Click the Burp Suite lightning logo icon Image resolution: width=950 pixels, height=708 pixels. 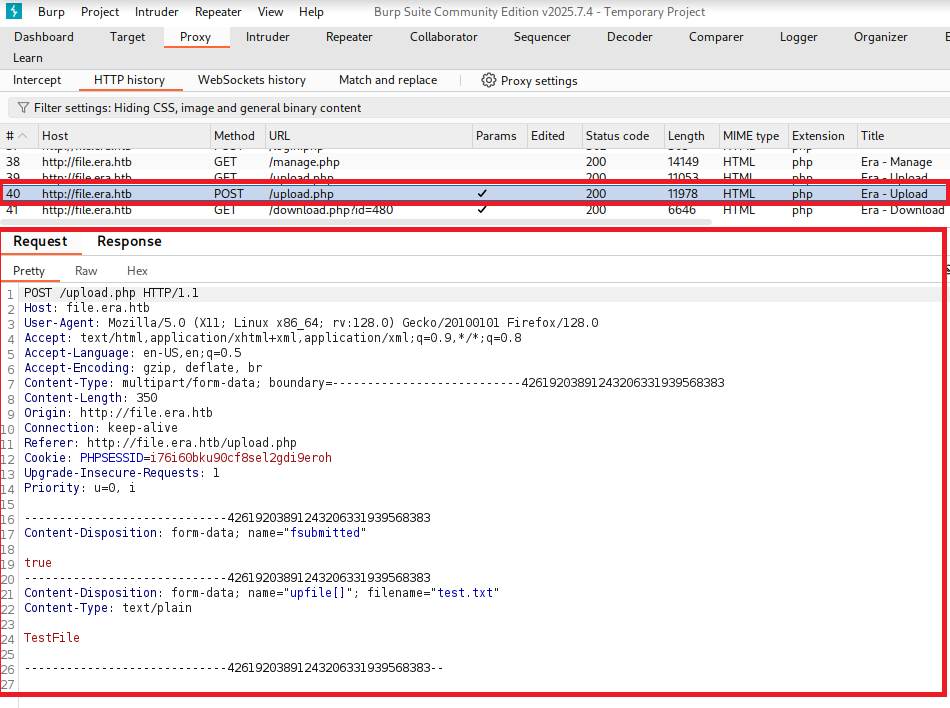pos(14,12)
